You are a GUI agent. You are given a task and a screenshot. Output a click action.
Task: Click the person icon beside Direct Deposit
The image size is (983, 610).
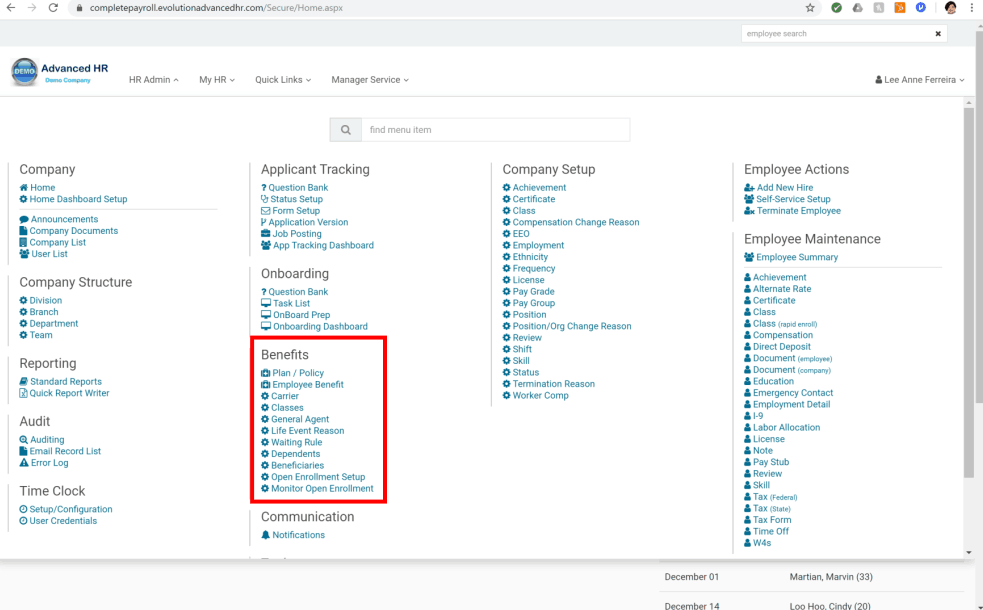pos(747,347)
